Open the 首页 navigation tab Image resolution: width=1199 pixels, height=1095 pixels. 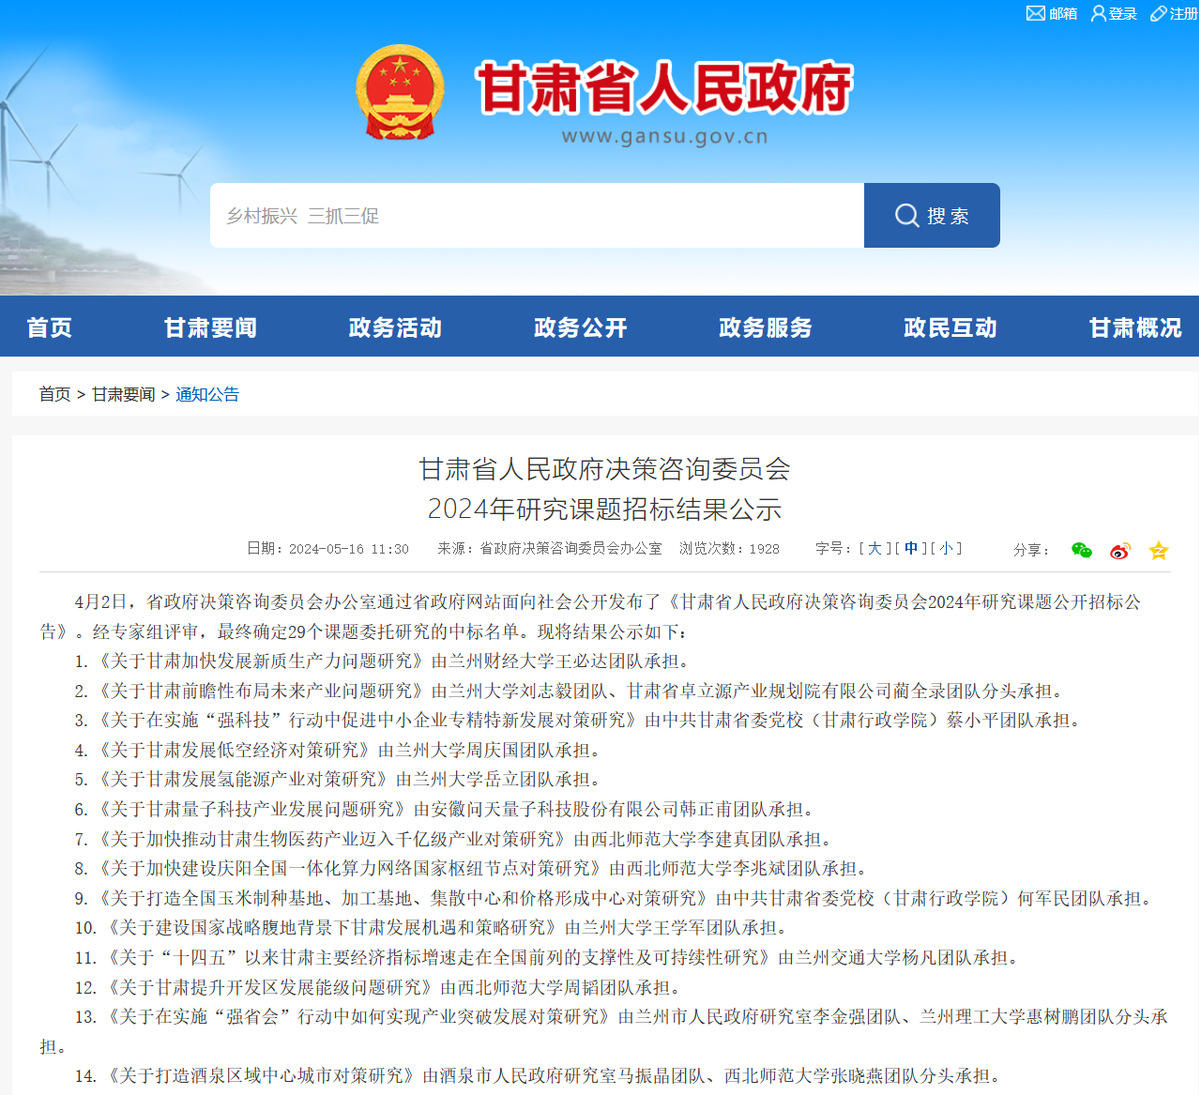(x=49, y=327)
